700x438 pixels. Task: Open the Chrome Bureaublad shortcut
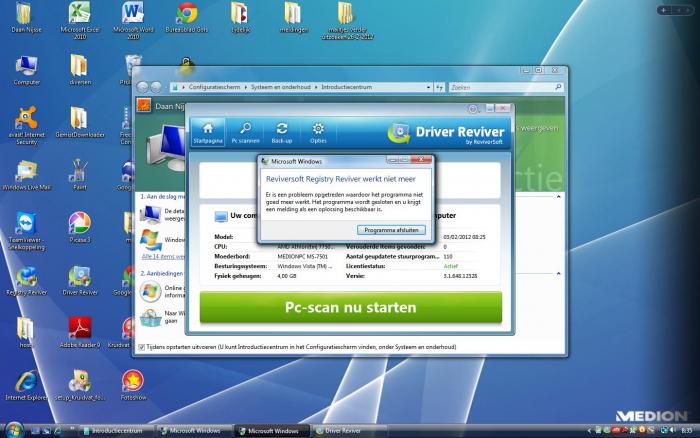(x=187, y=18)
